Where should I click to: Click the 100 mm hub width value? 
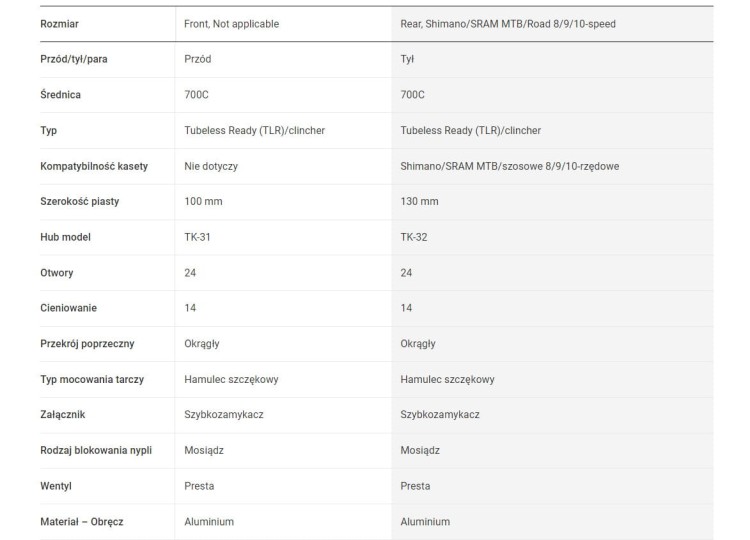(203, 201)
